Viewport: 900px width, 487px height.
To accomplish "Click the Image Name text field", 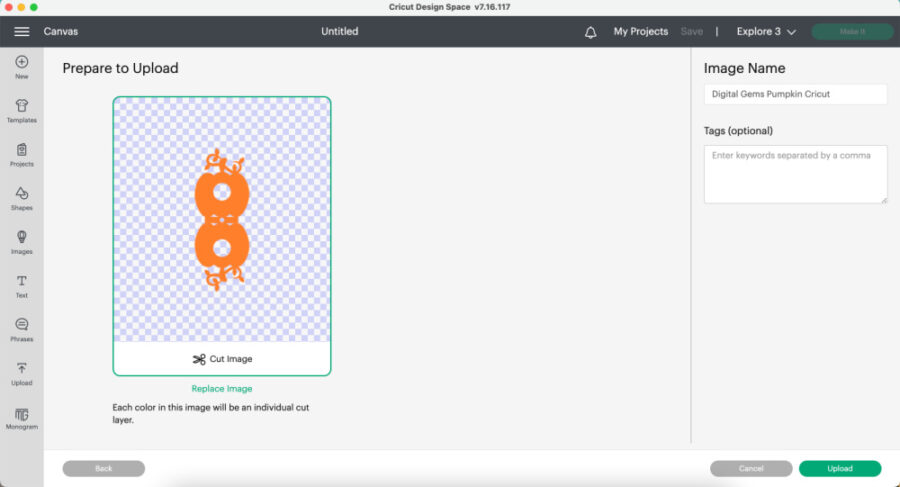I will coord(795,94).
